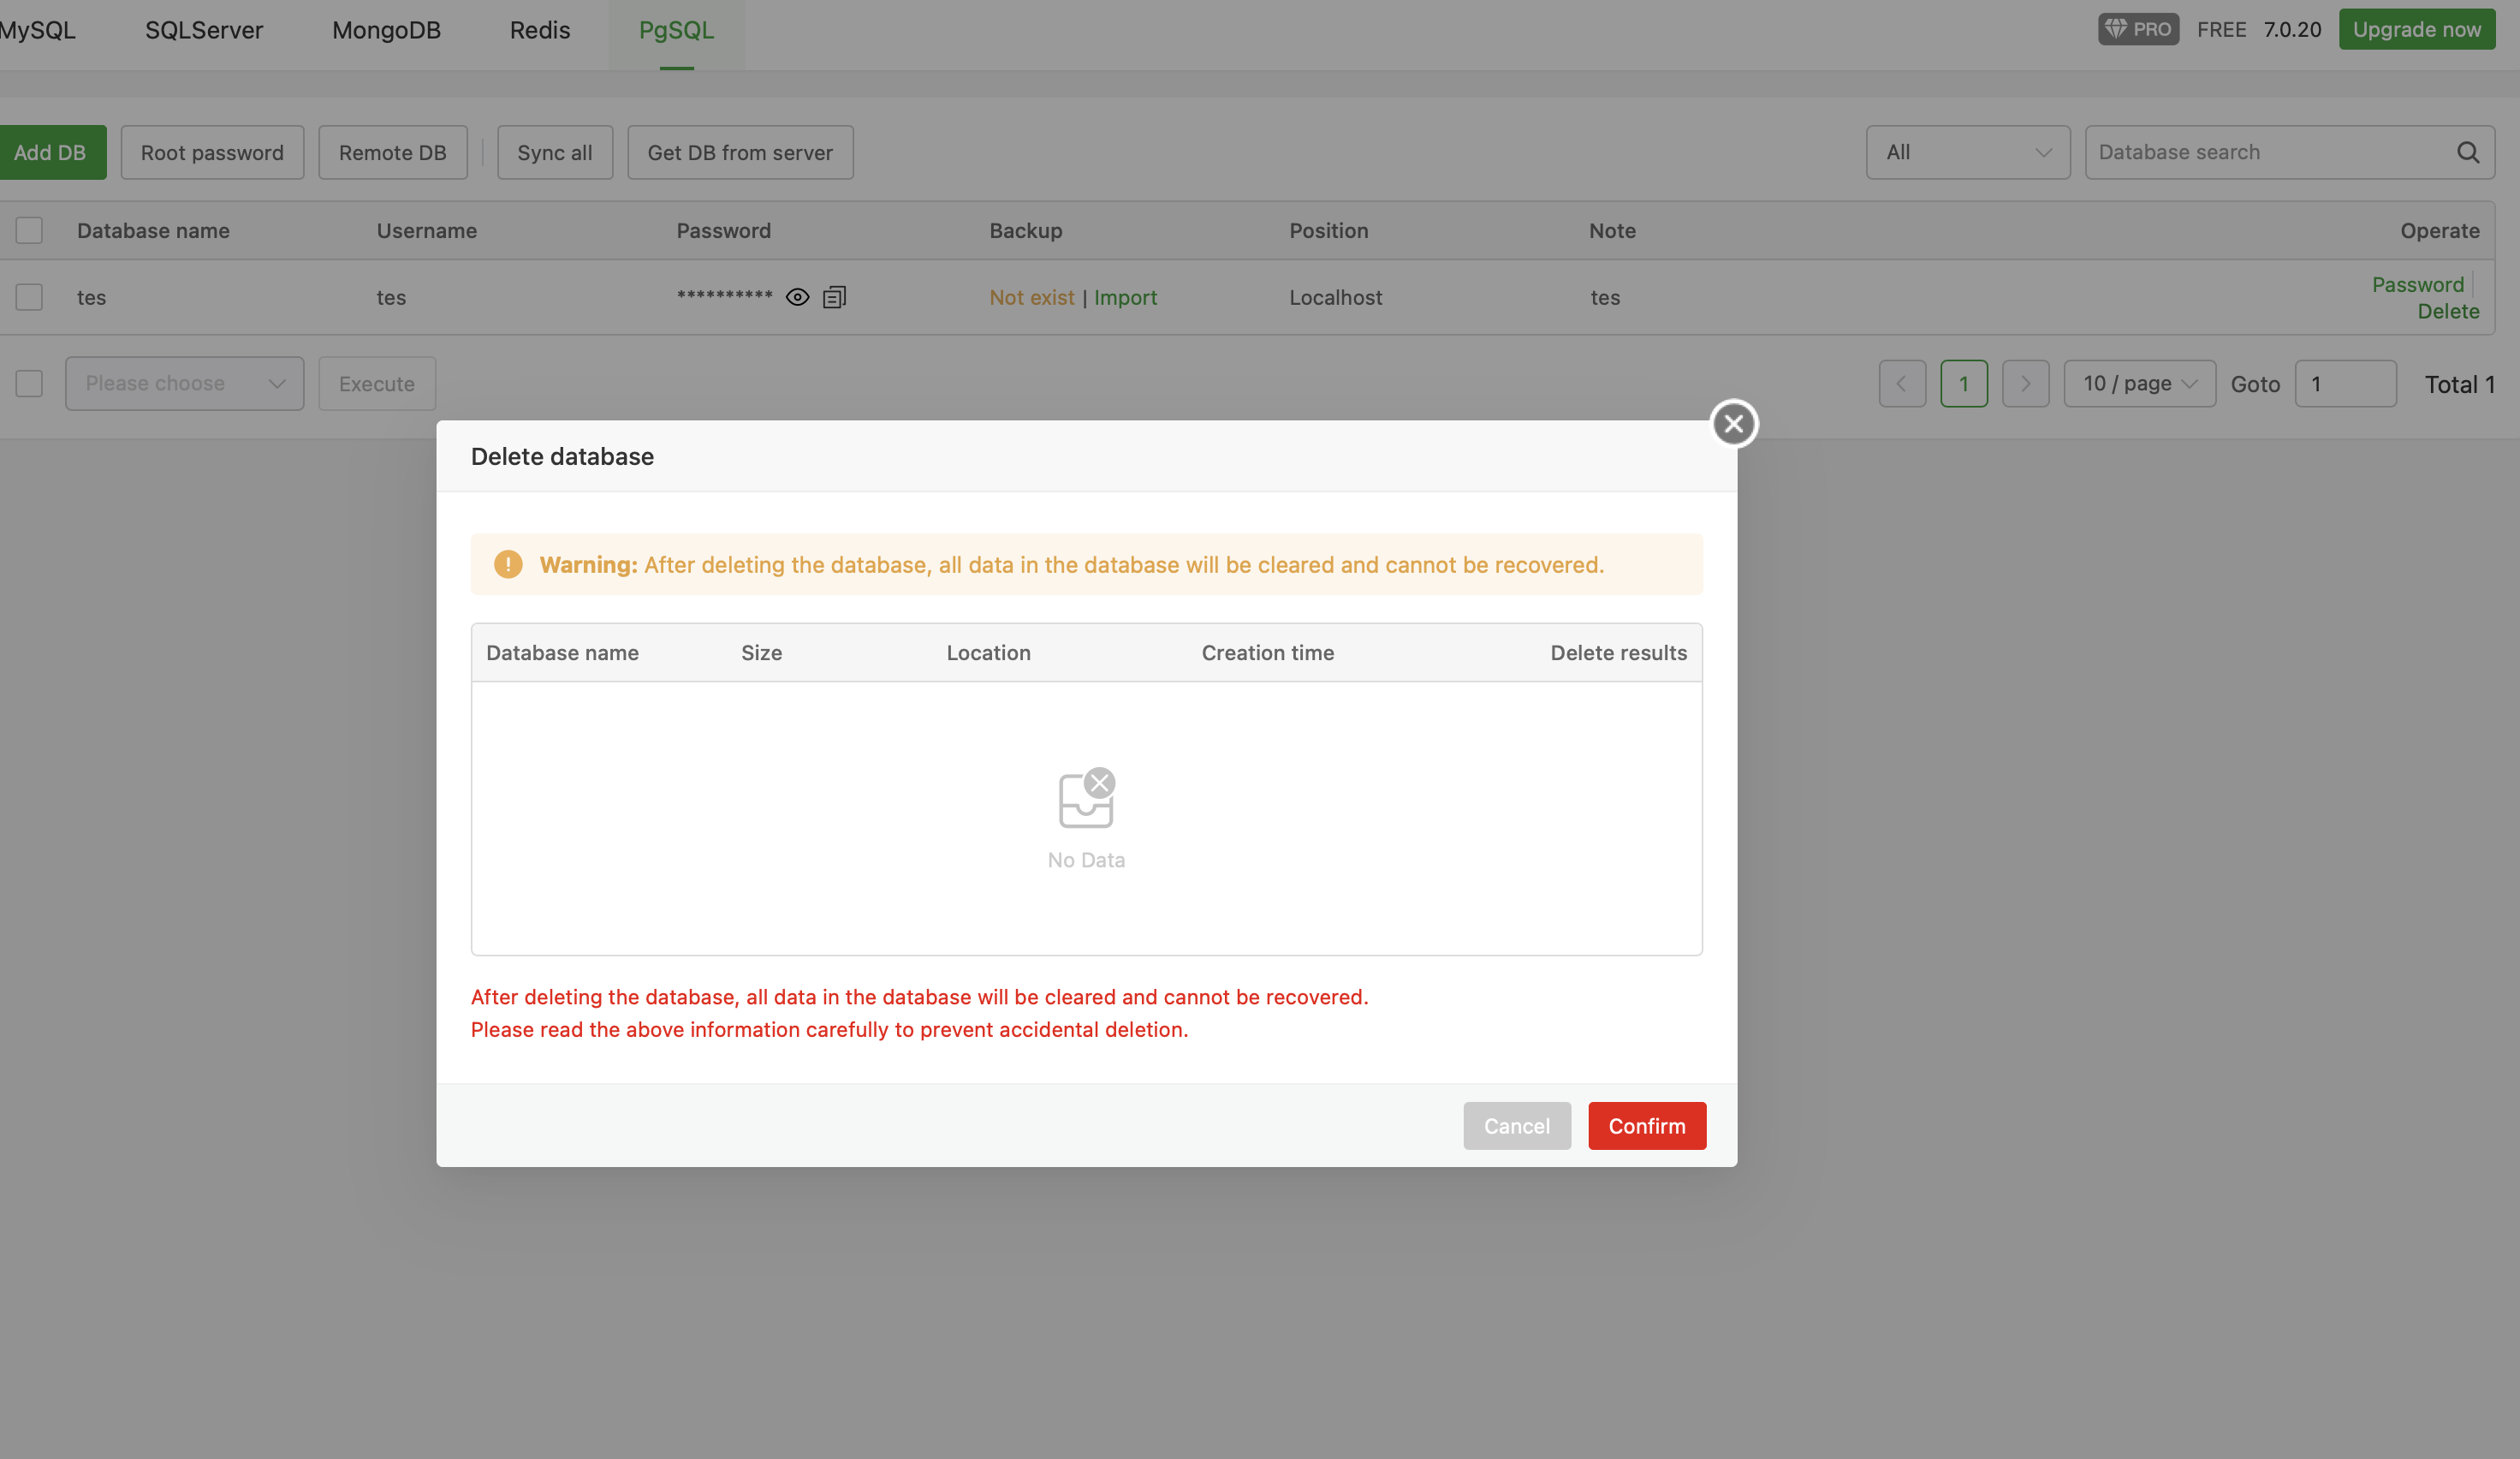The height and width of the screenshot is (1459, 2520).
Task: Open the 10 / page dropdown
Action: 2139,384
